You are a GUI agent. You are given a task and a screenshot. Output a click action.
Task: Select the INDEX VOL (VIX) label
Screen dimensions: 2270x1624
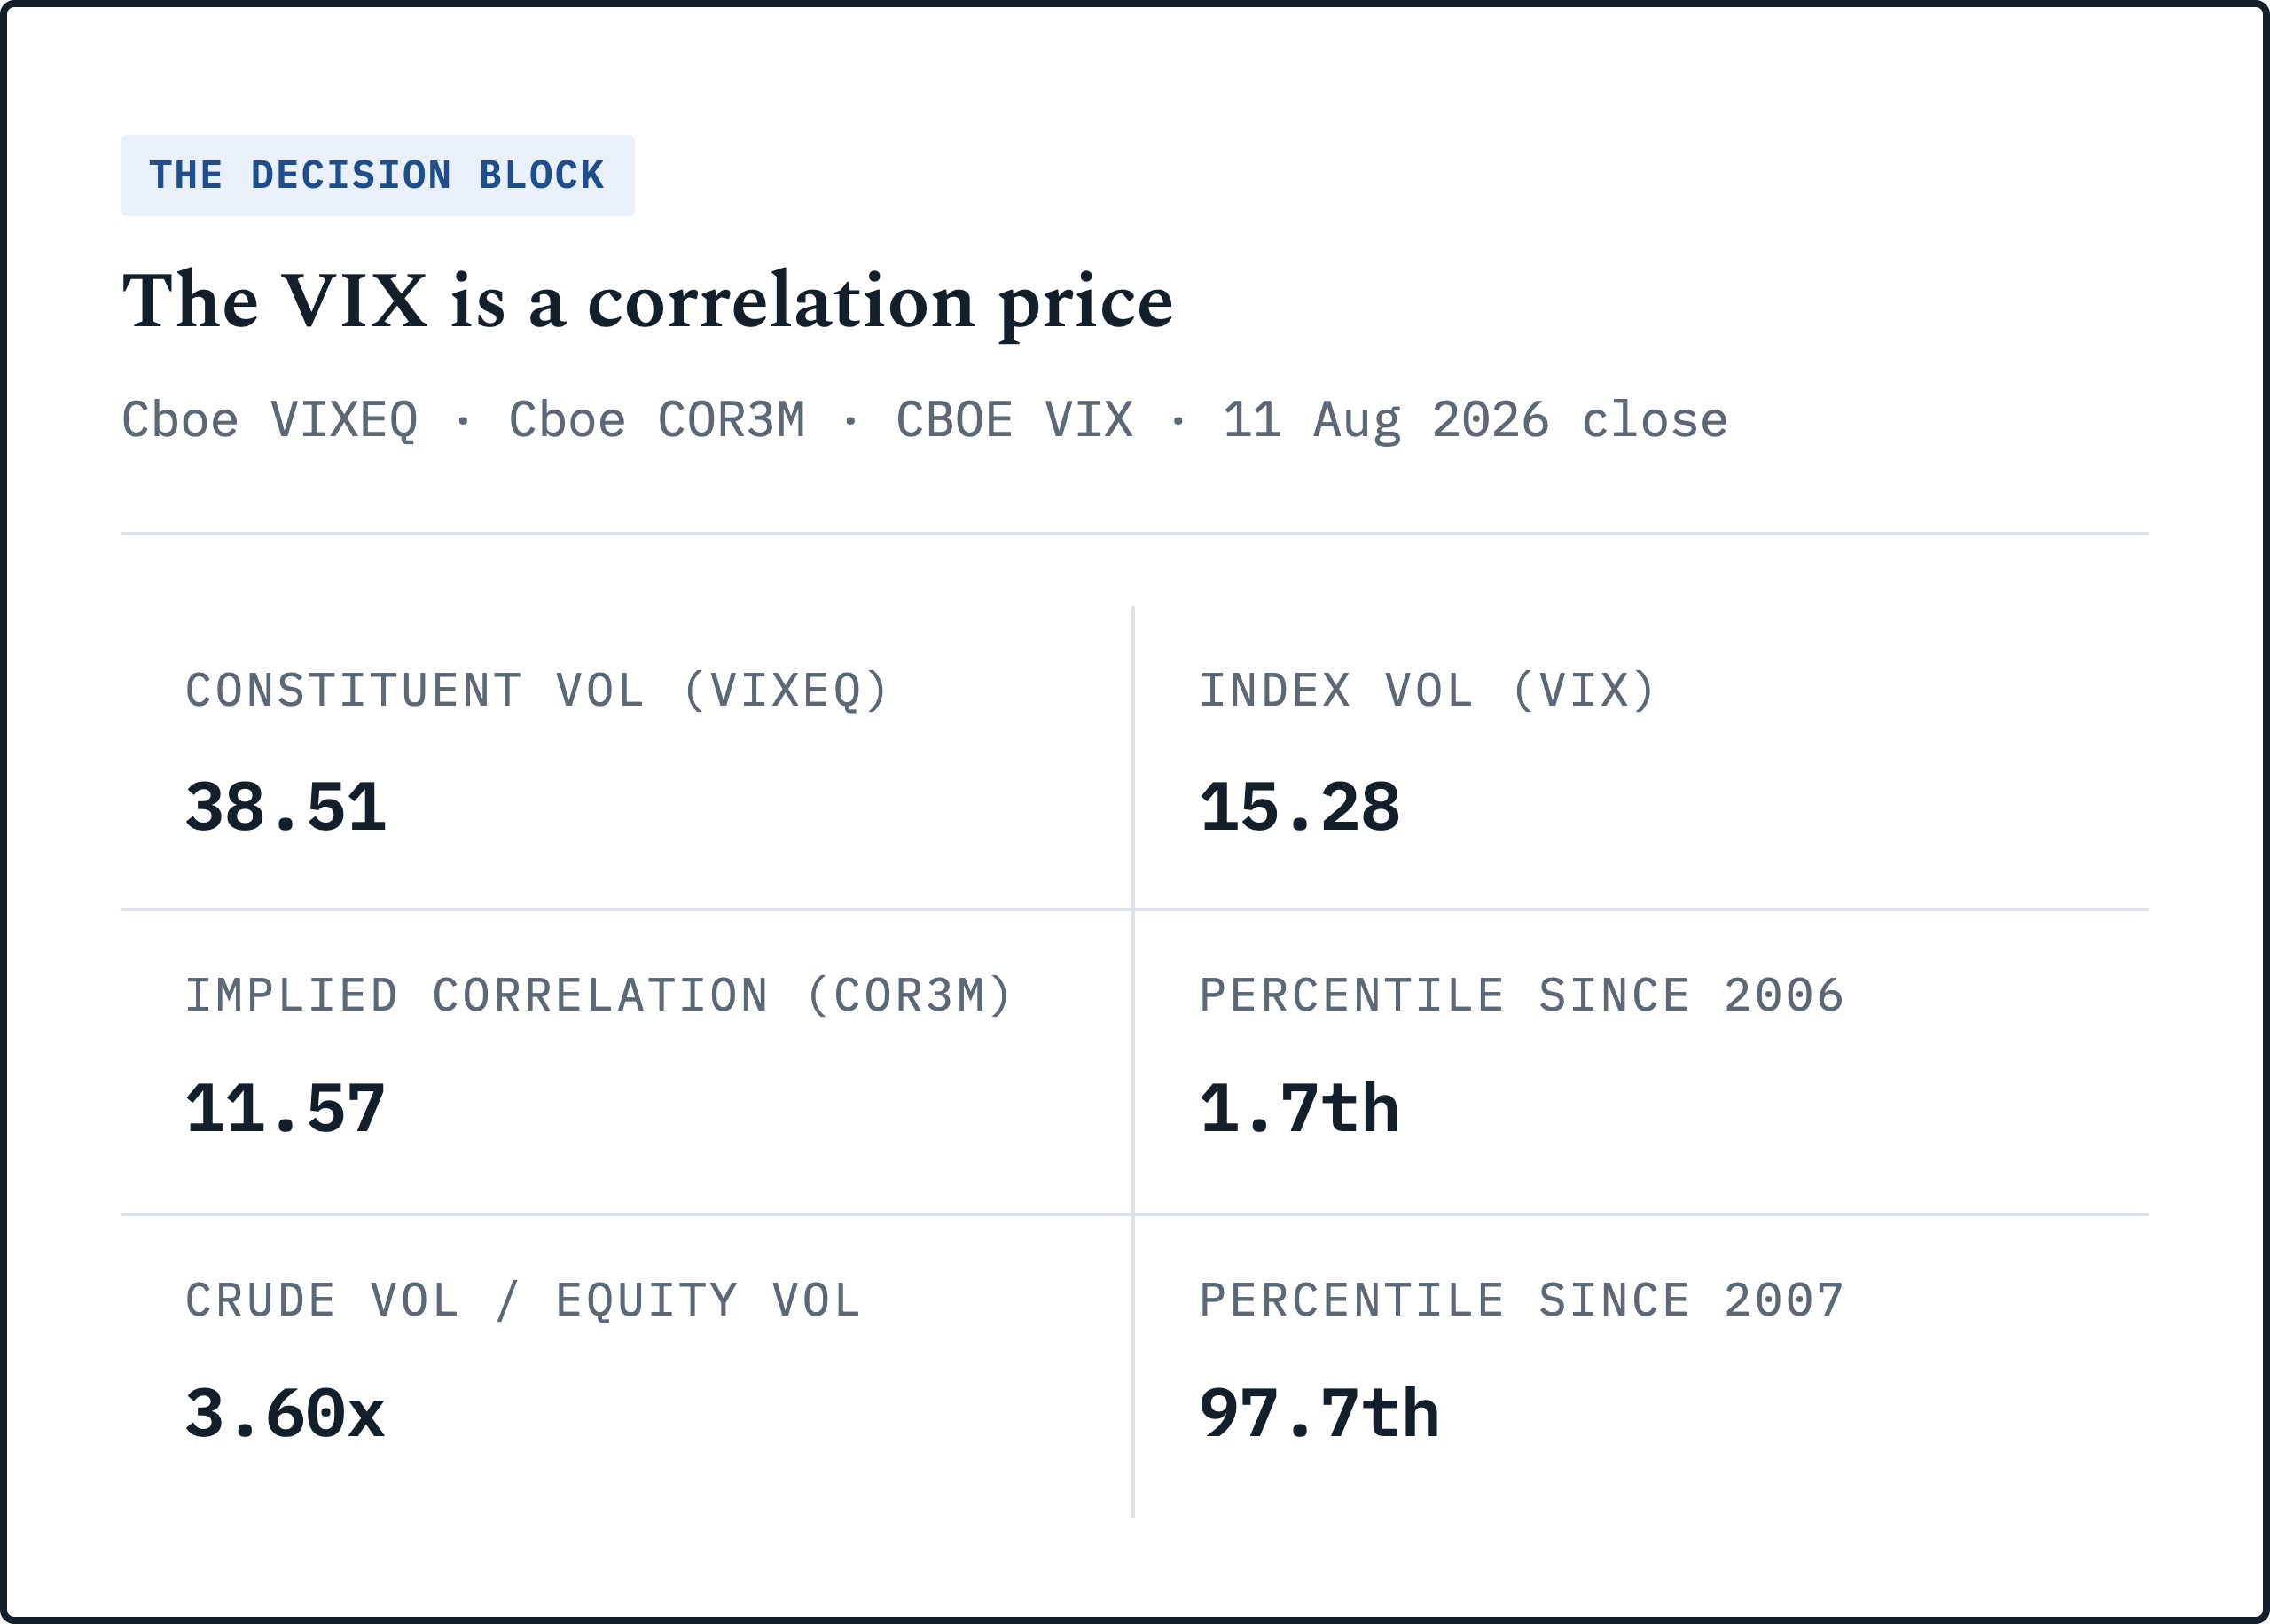[x=1428, y=691]
